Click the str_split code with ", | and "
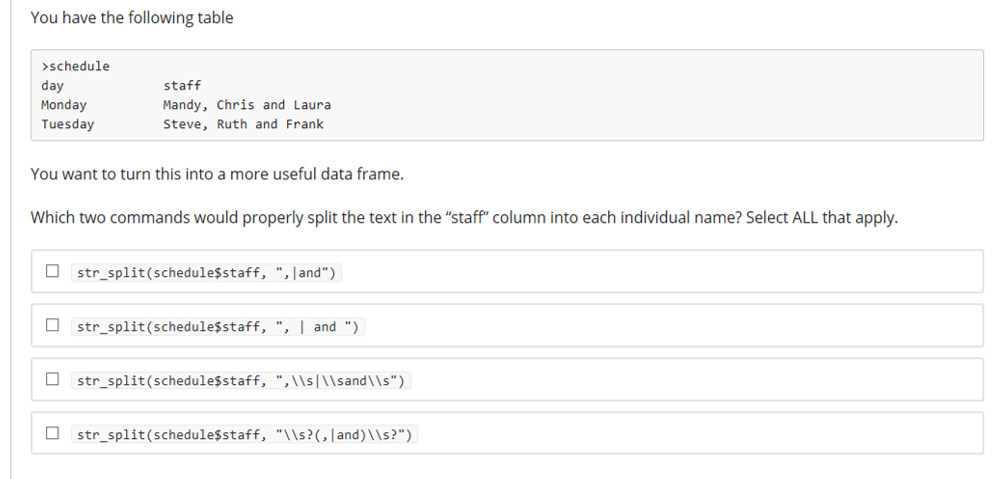The height and width of the screenshot is (479, 1002). pyautogui.click(x=218, y=326)
